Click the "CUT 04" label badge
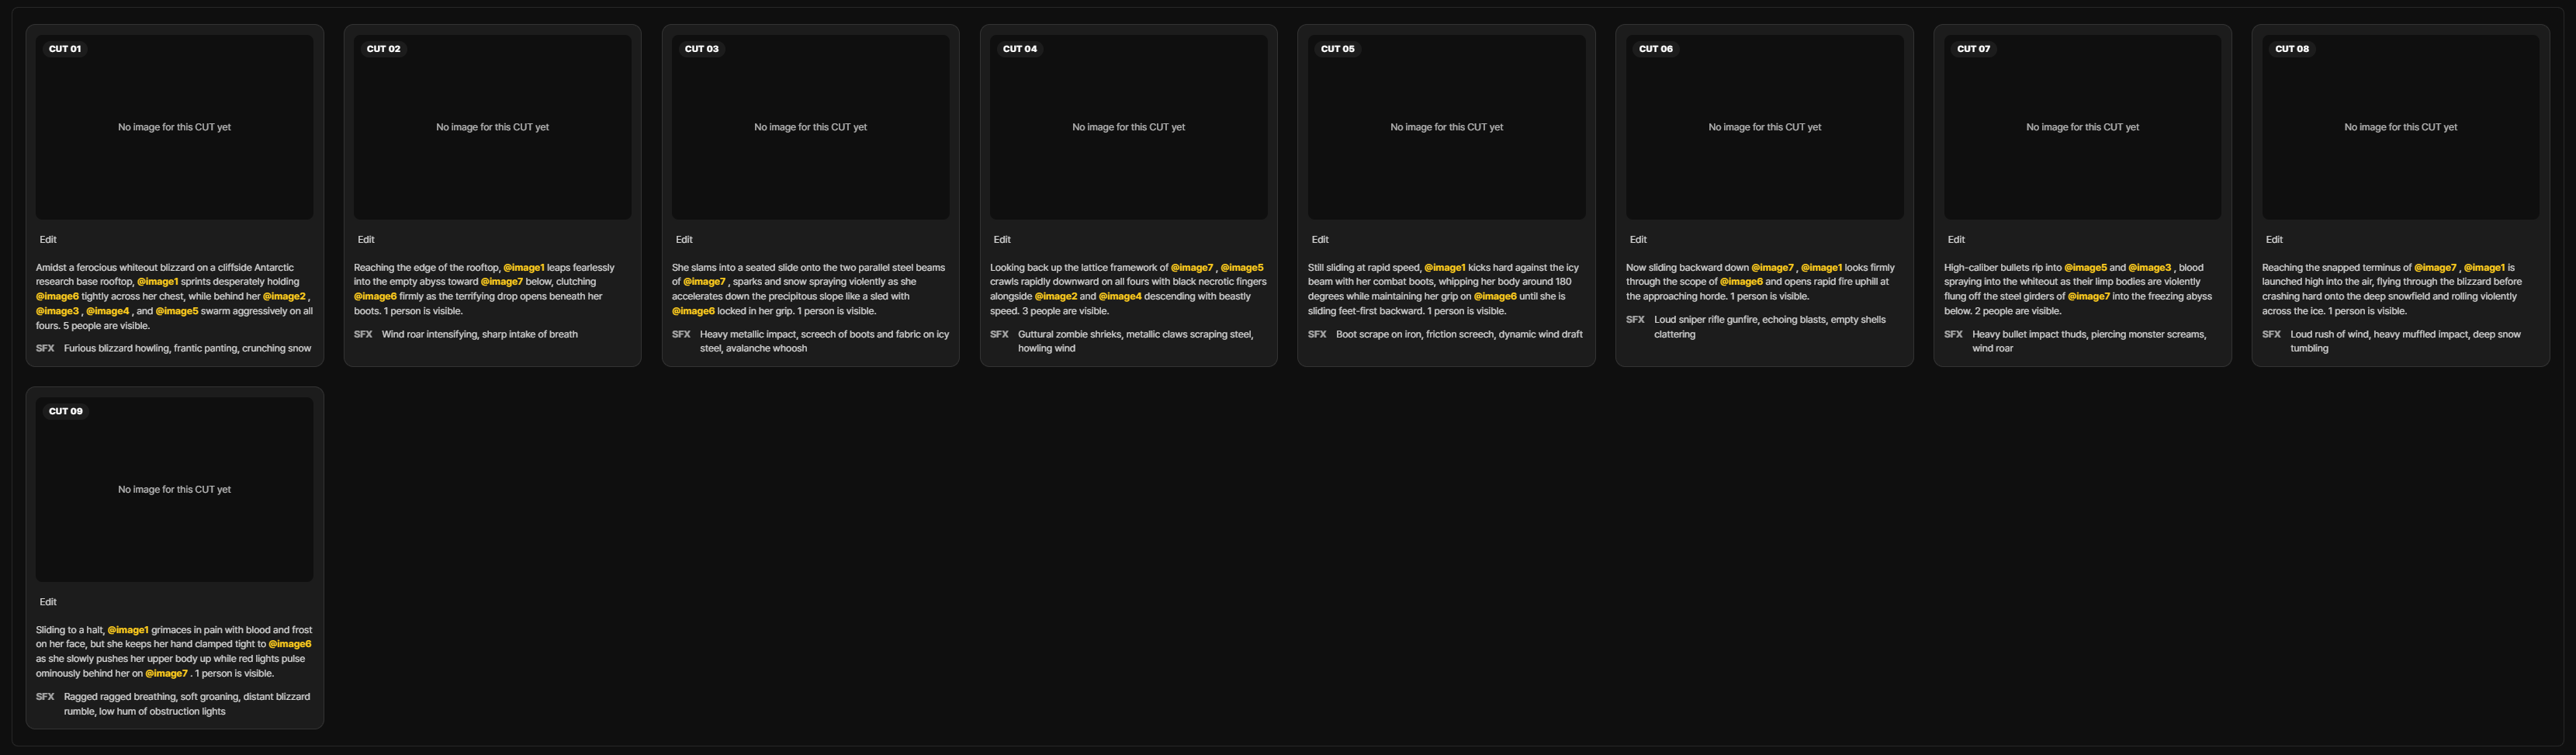Image resolution: width=2576 pixels, height=755 pixels. (1019, 49)
